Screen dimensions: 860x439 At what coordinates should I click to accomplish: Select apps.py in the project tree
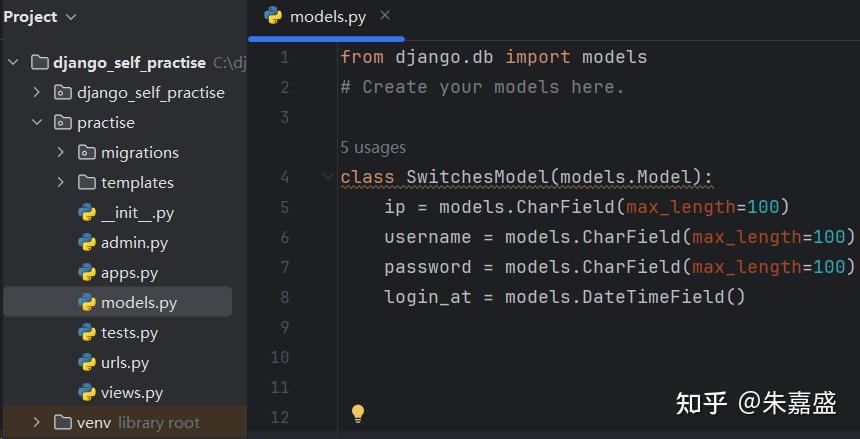[x=129, y=272]
